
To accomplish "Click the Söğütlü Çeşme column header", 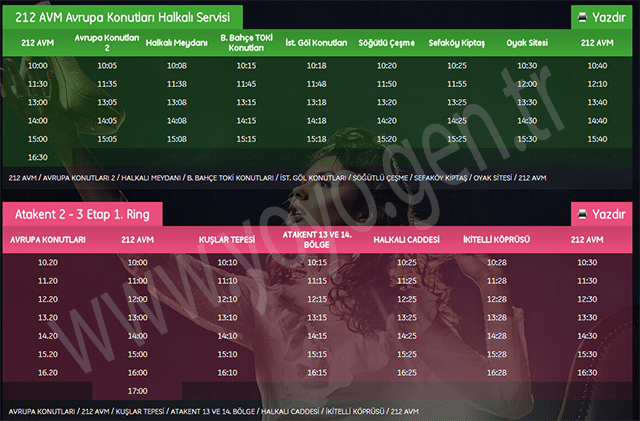I will coord(386,43).
